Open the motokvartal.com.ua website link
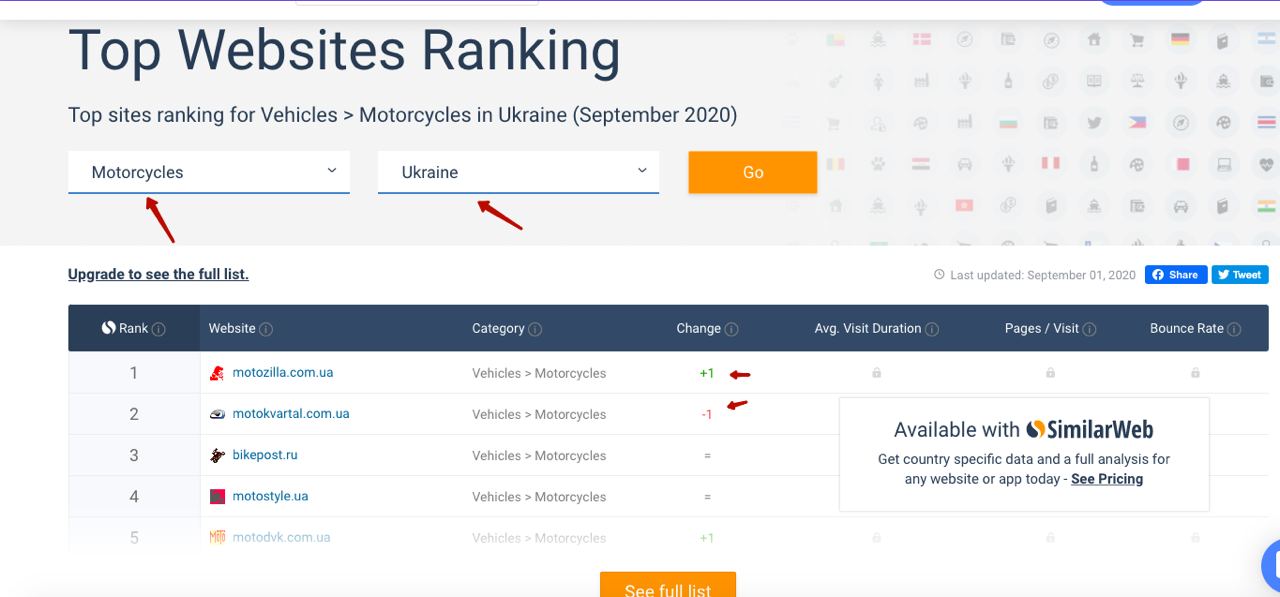Image resolution: width=1280 pixels, height=597 pixels. pos(291,413)
